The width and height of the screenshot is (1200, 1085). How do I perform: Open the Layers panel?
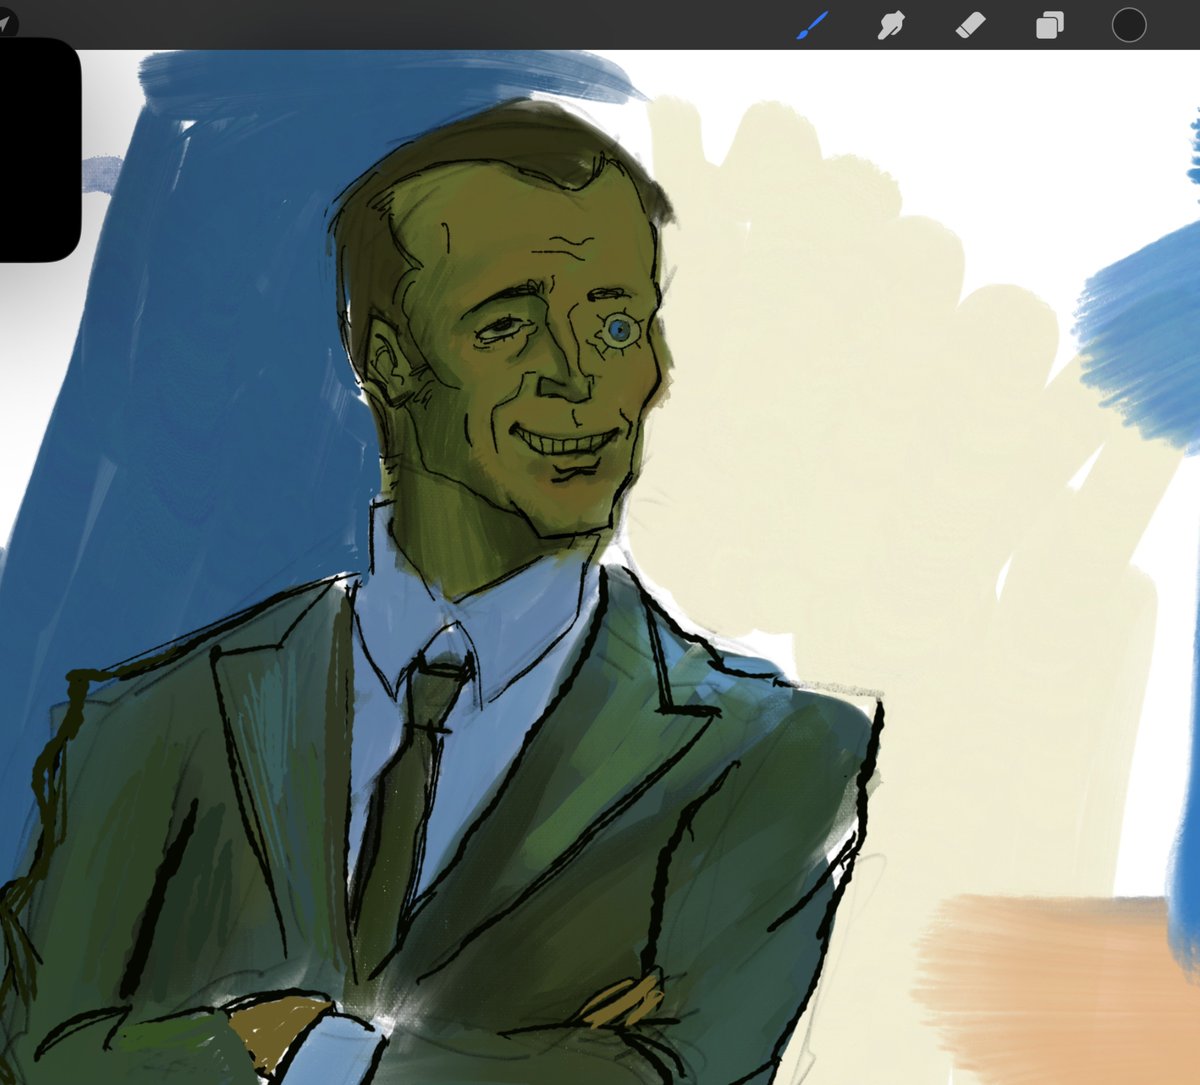pos(1049,25)
